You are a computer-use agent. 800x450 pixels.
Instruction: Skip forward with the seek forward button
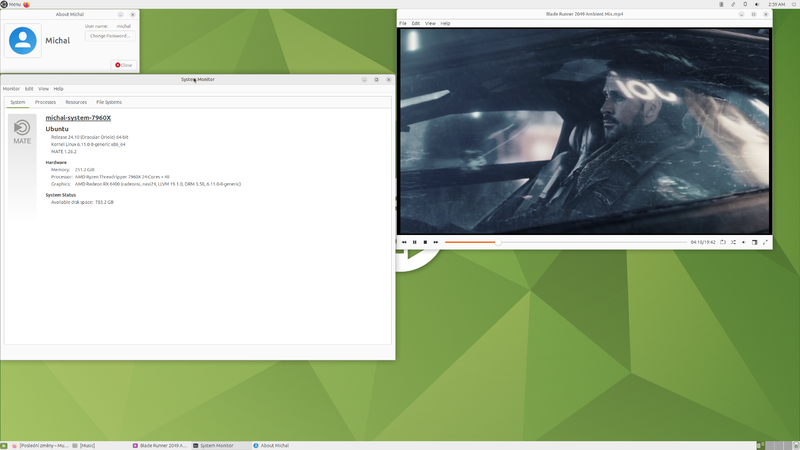pos(436,242)
